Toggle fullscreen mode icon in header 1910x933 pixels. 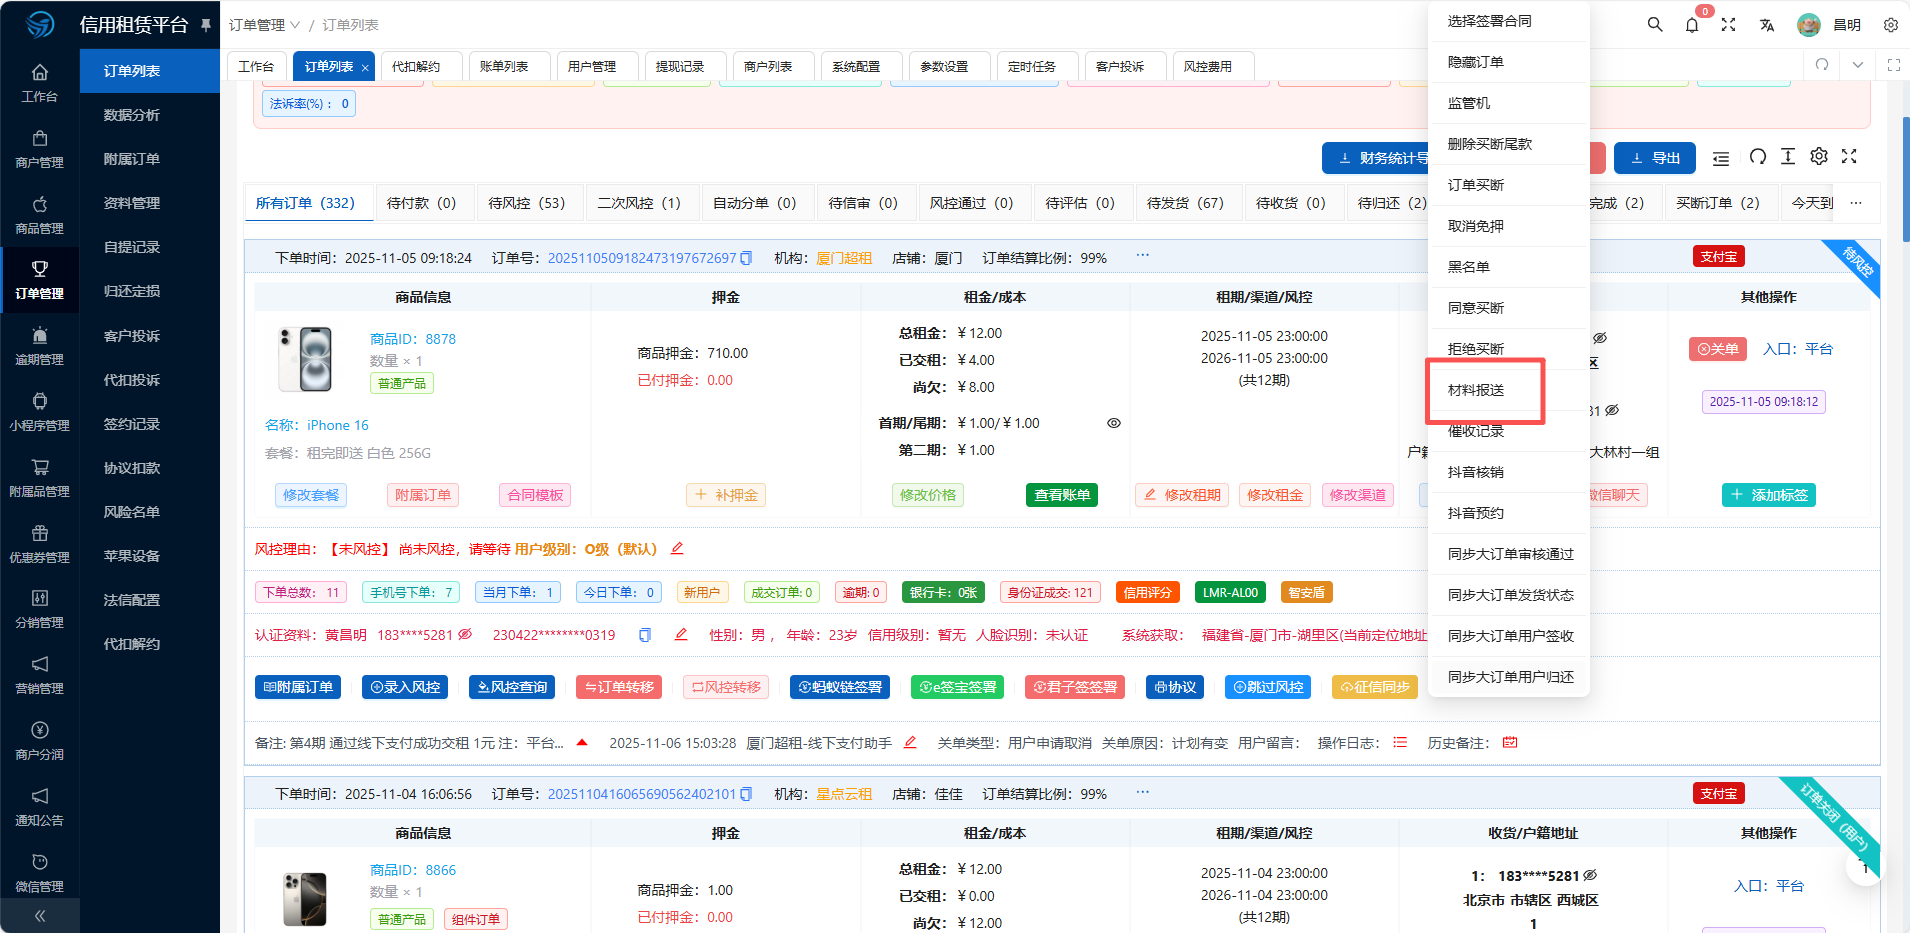(1728, 25)
